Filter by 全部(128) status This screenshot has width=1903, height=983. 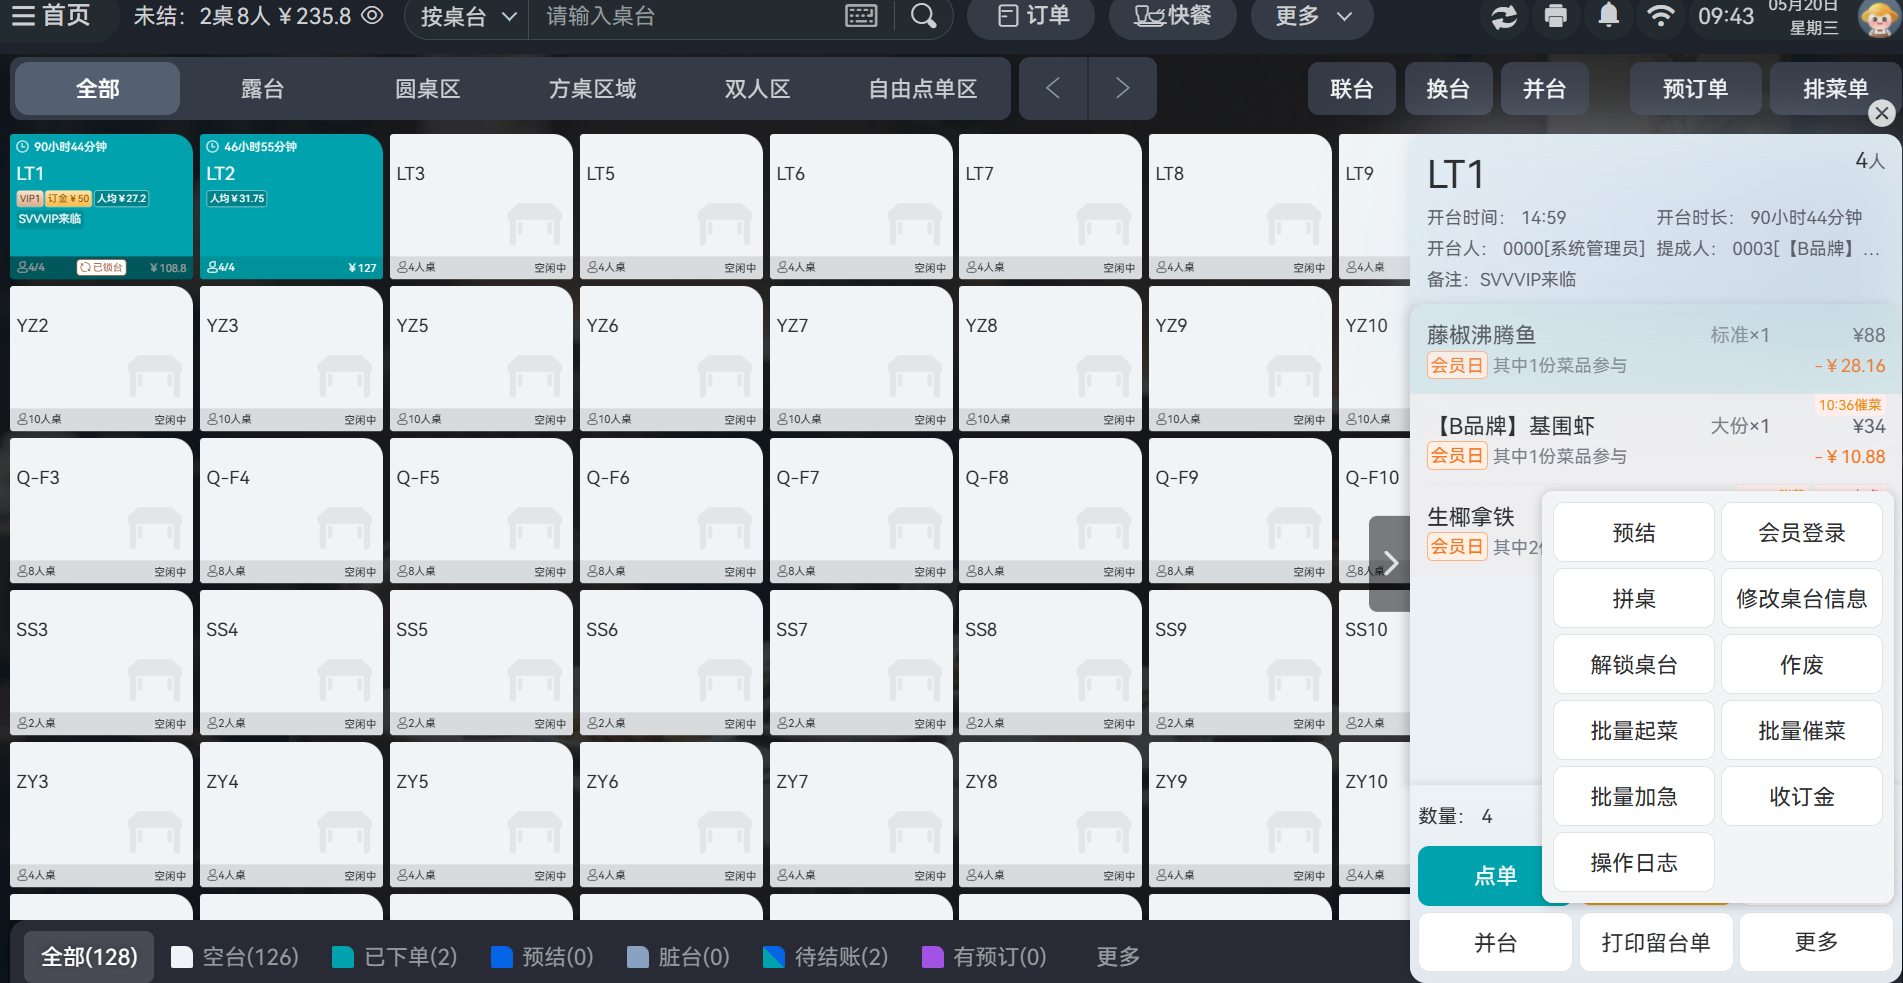89,957
